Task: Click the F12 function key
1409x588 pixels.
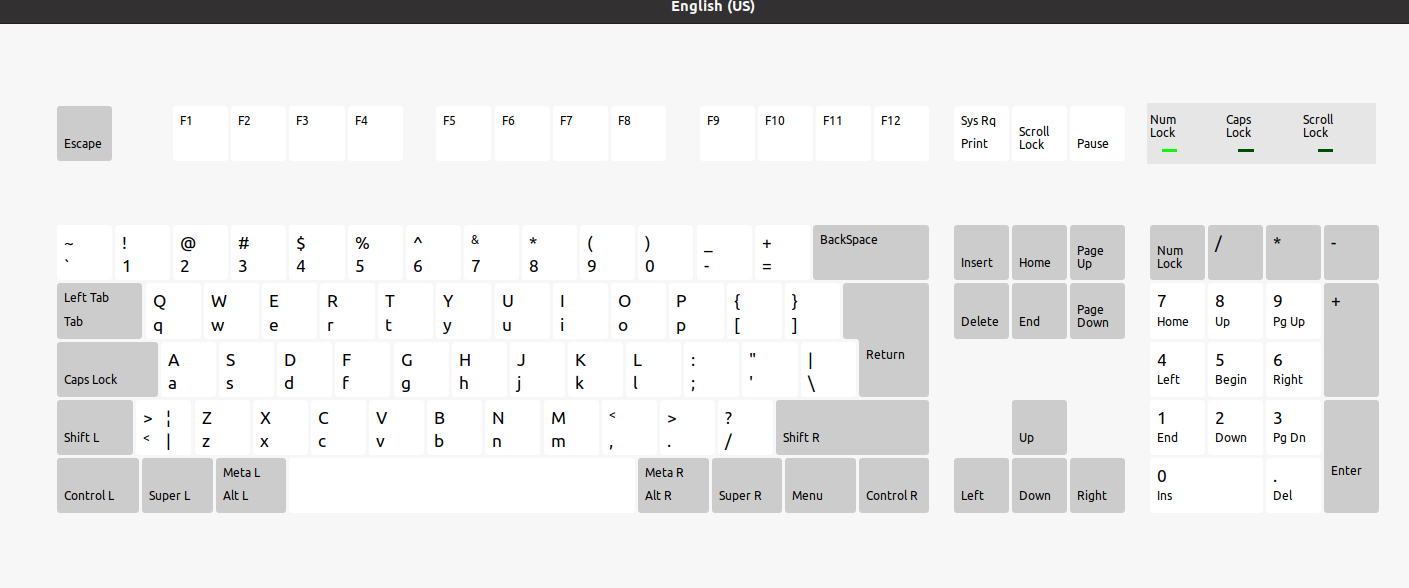Action: (x=901, y=133)
